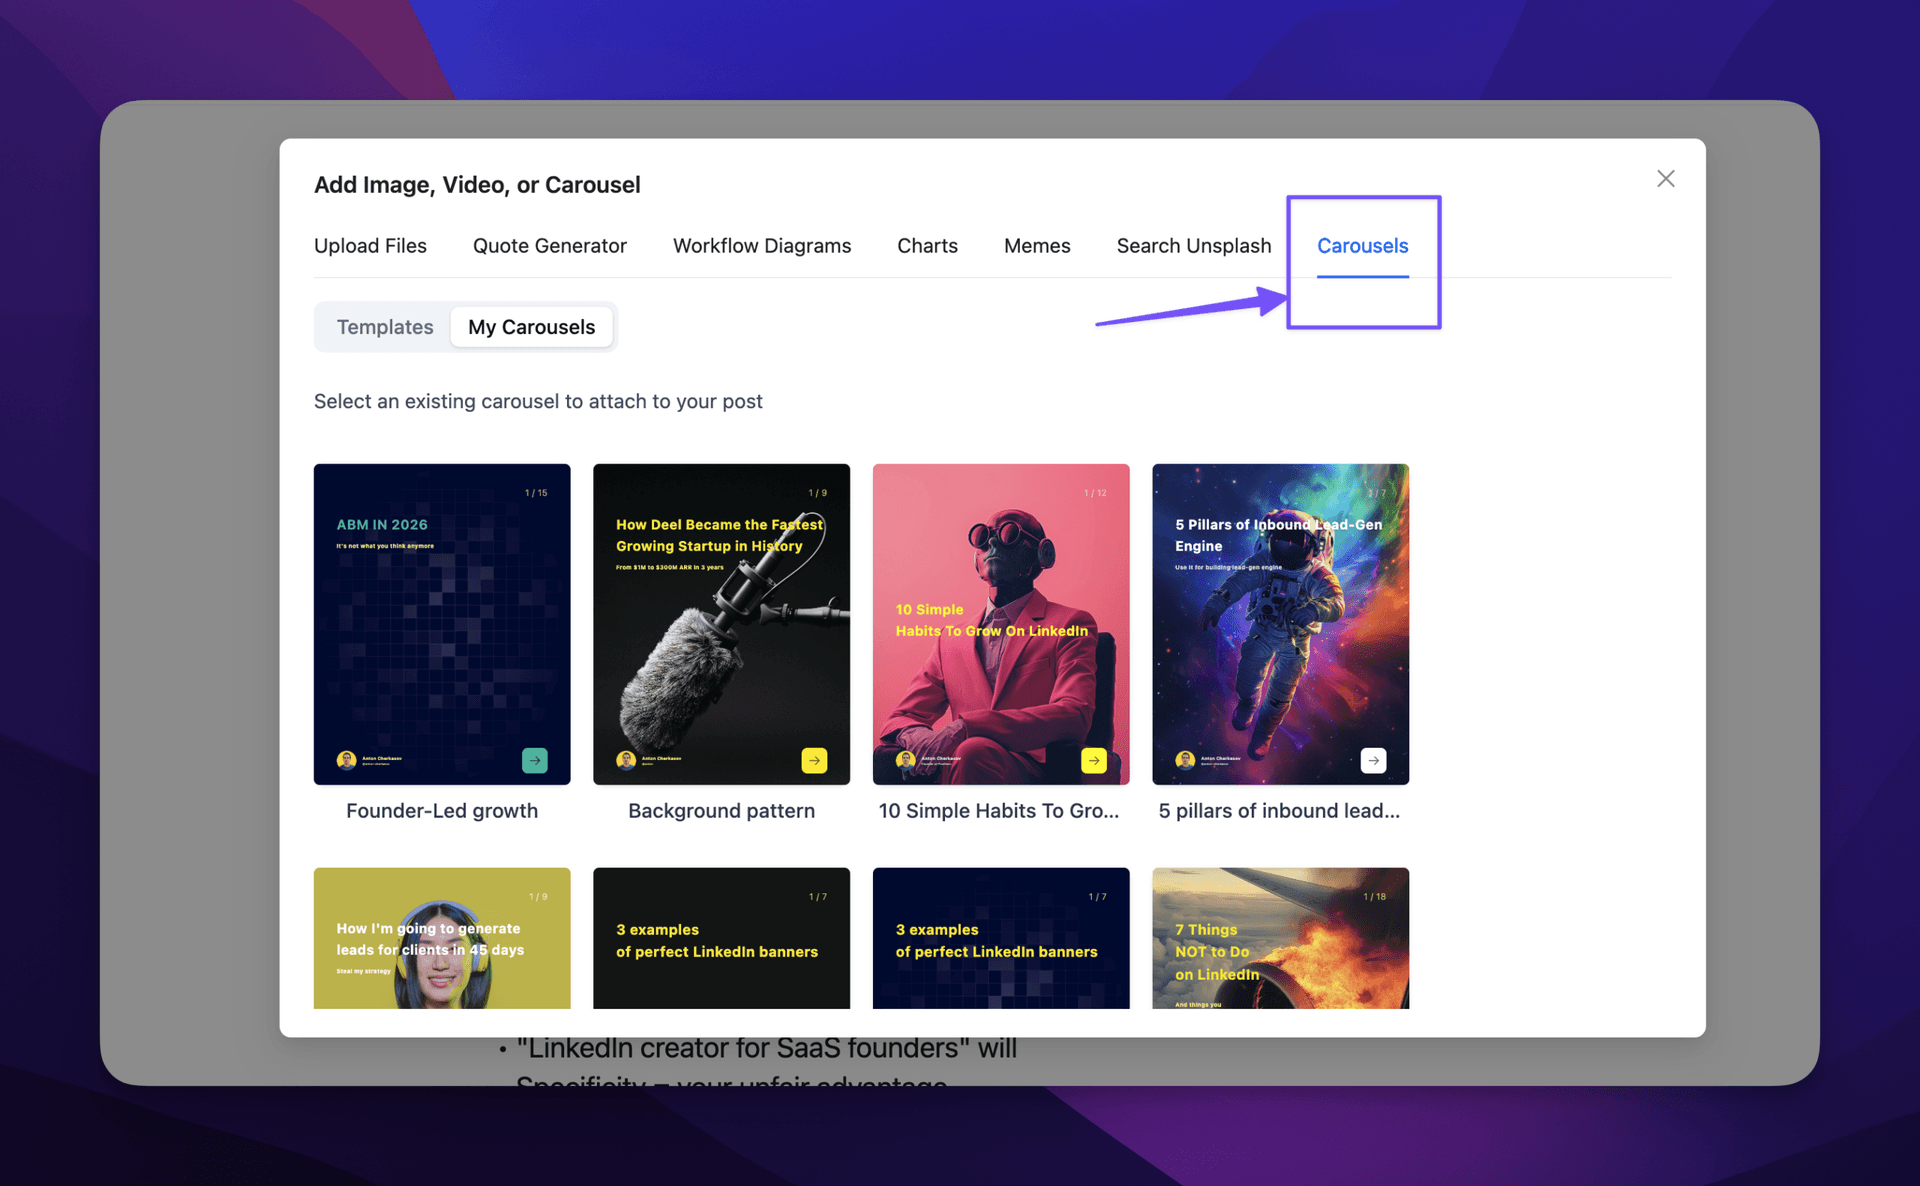Open the Upload Files tab
The image size is (1920, 1186).
370,245
